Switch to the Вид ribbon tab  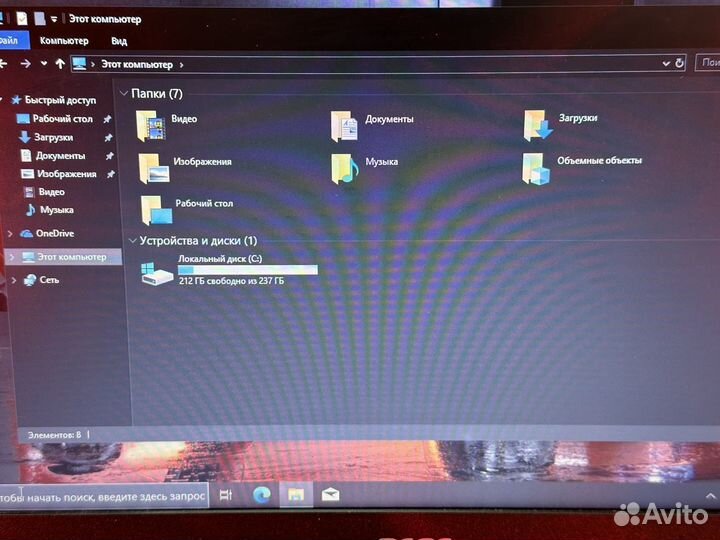tap(119, 41)
